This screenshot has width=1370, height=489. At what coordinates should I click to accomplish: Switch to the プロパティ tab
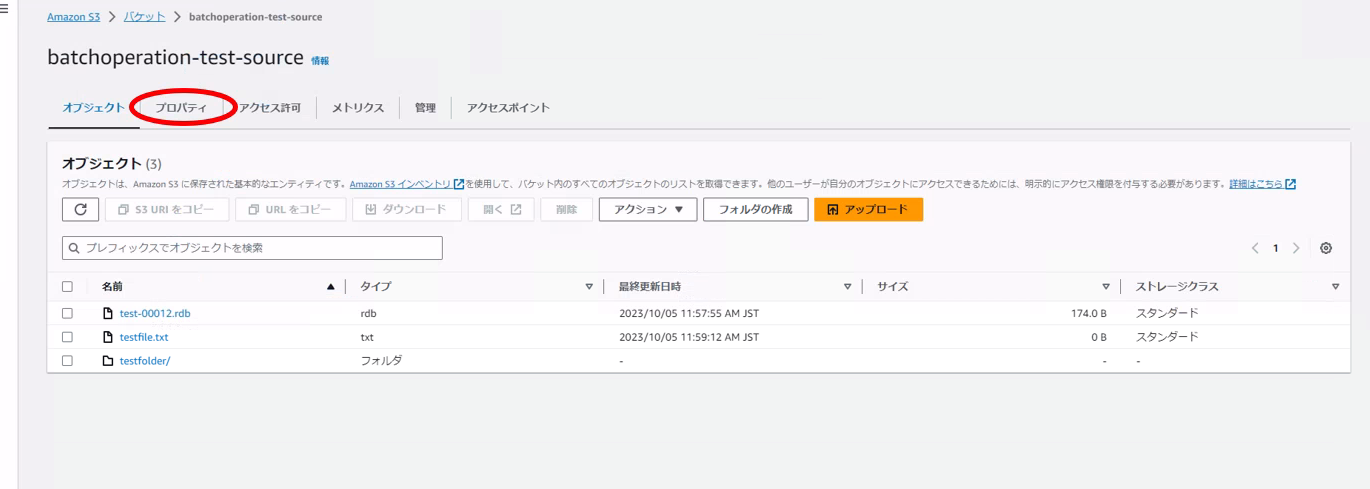tap(181, 108)
